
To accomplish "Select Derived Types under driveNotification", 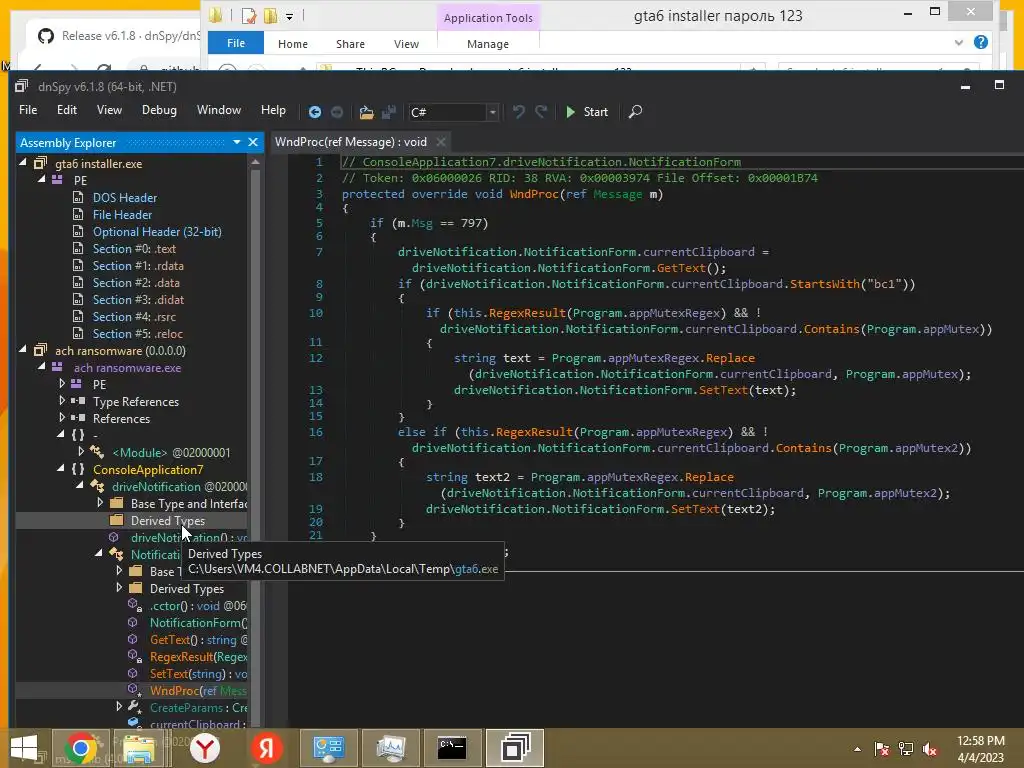I will tap(167, 520).
